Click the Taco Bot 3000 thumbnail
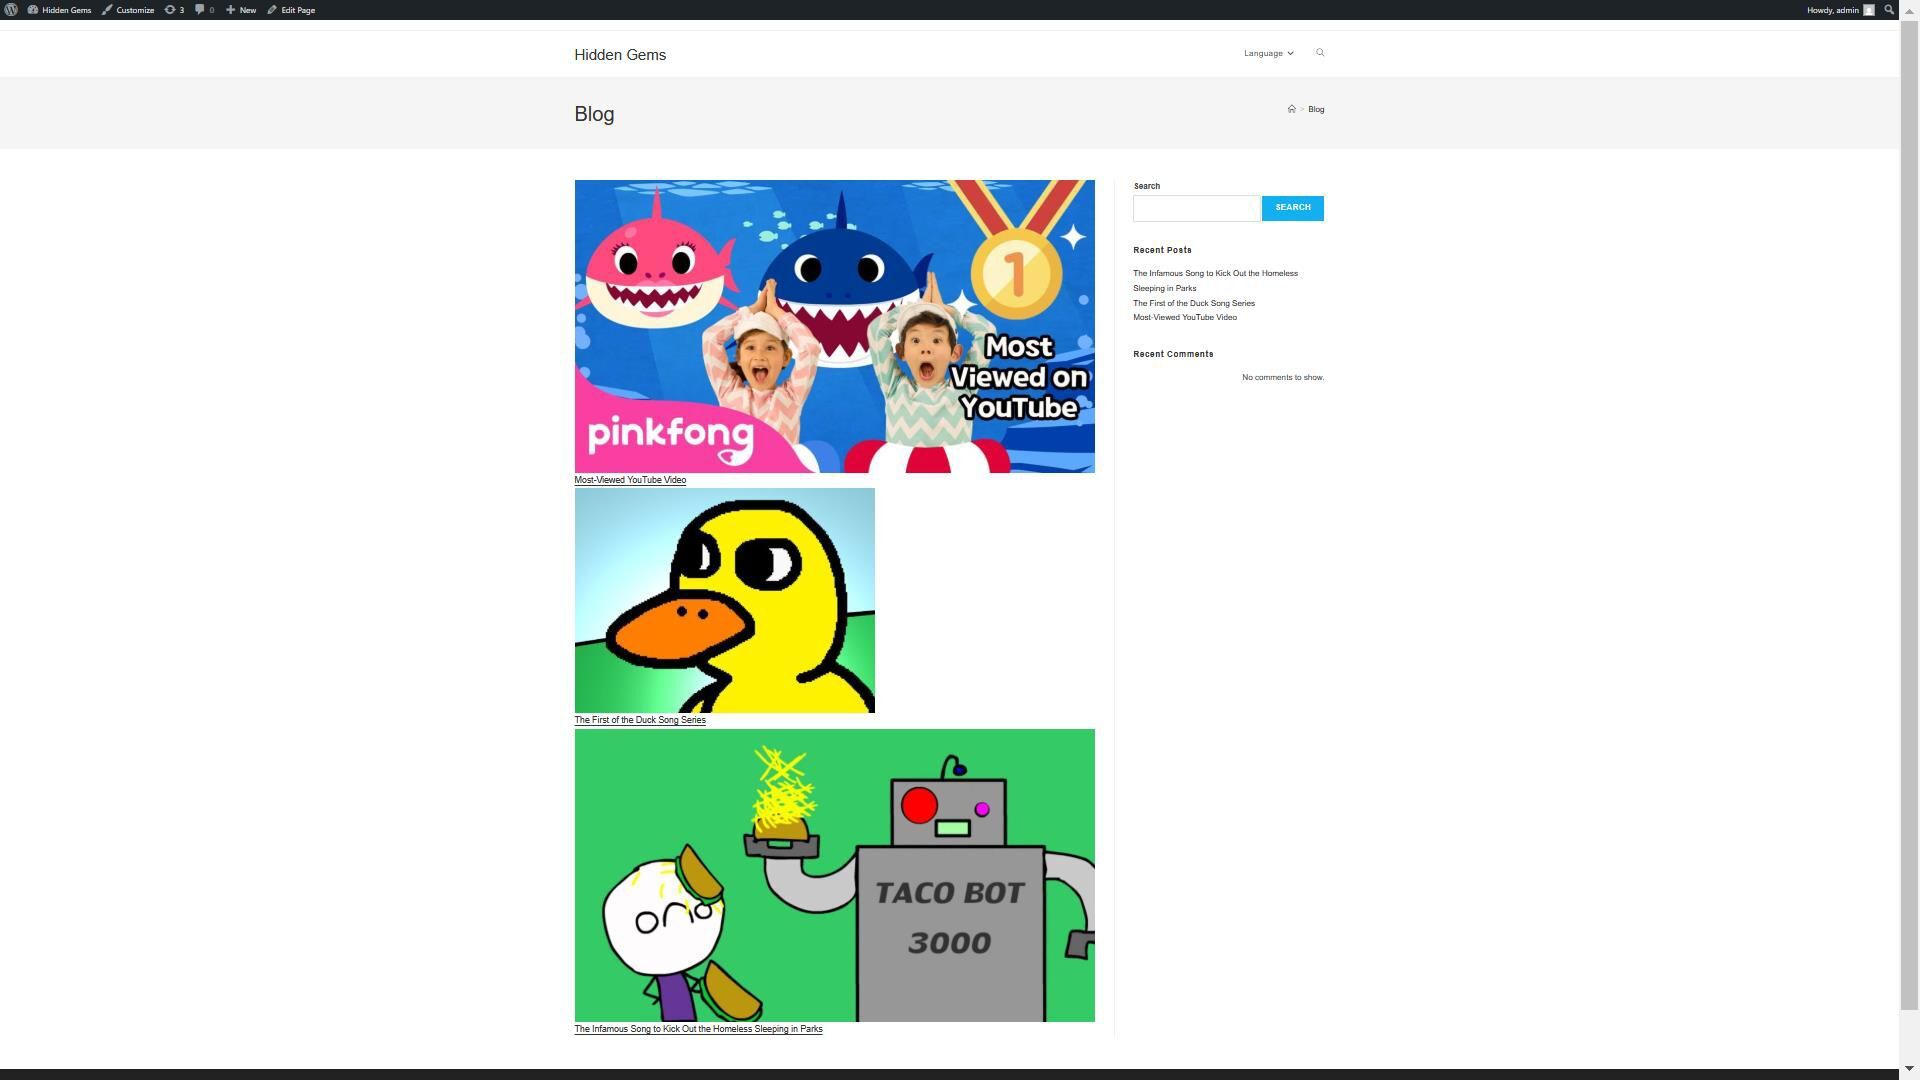The height and width of the screenshot is (1080, 1920). tap(834, 875)
